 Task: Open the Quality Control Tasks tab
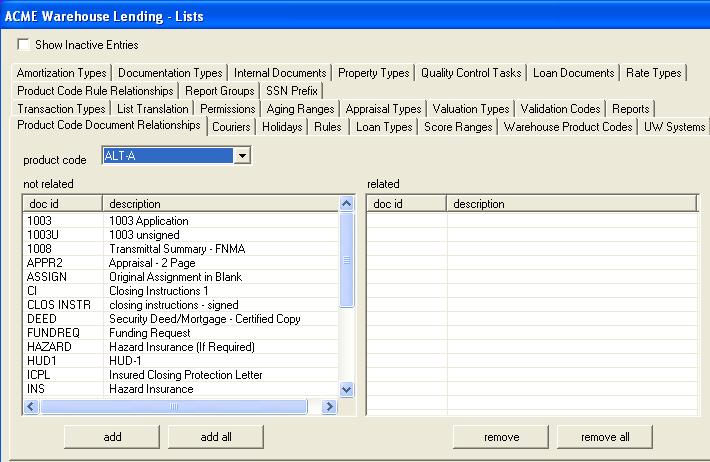tap(471, 73)
